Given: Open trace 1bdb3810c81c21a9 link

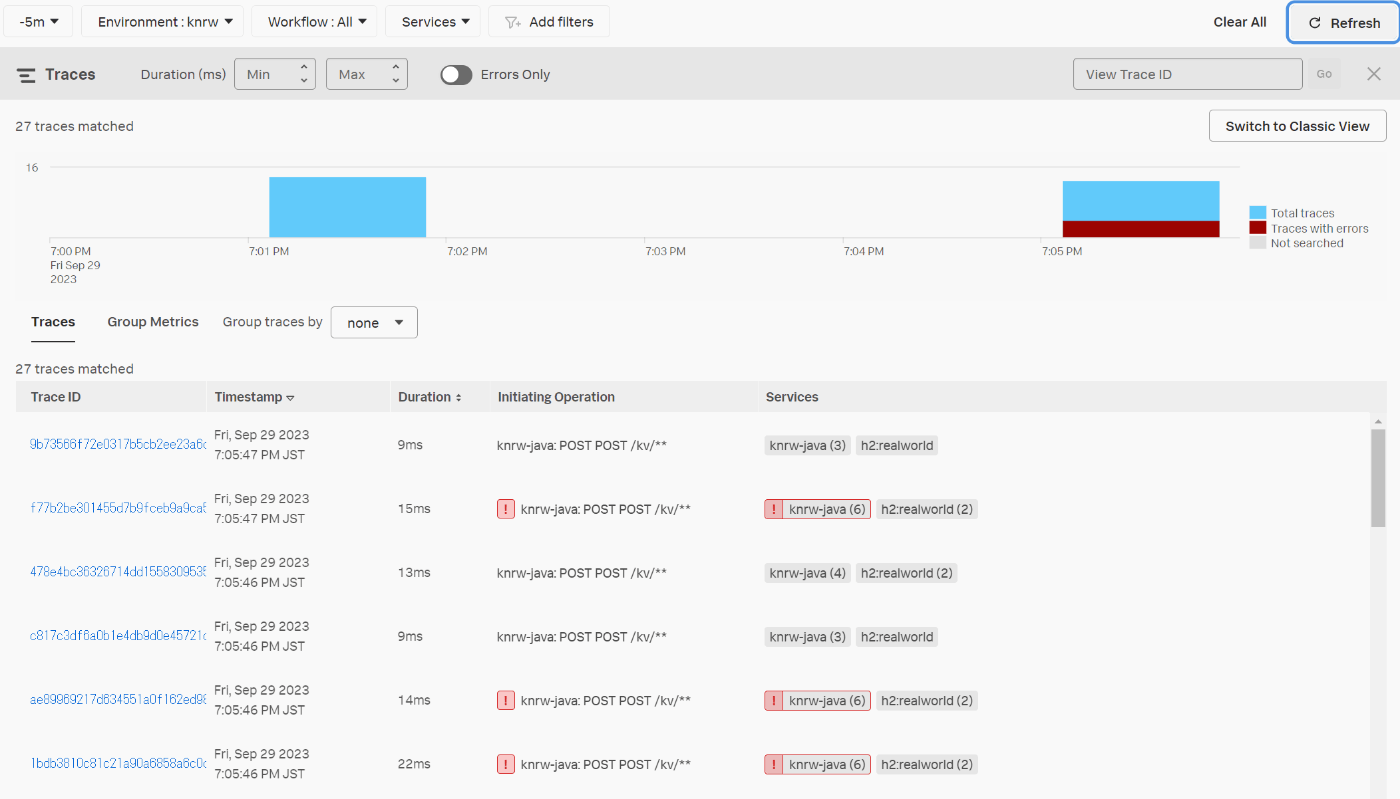Looking at the screenshot, I should (x=118, y=764).
